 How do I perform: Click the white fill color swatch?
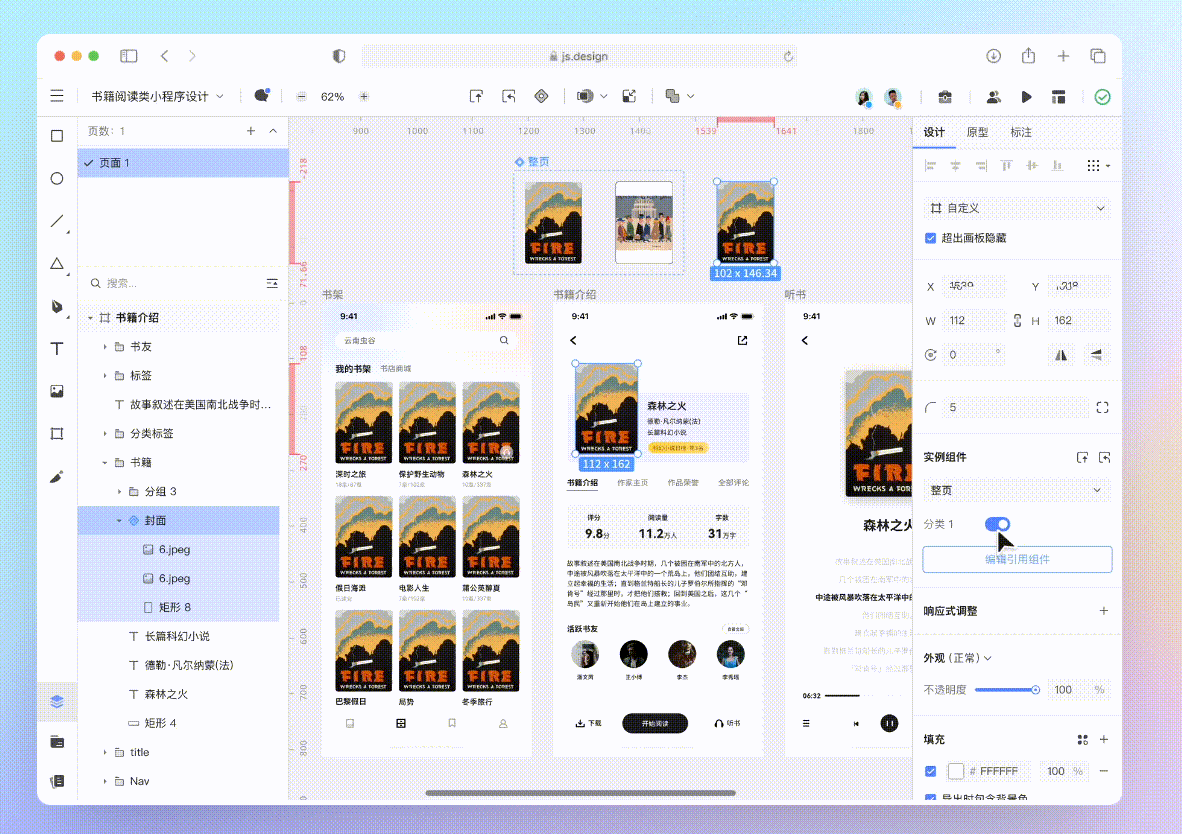click(x=956, y=771)
